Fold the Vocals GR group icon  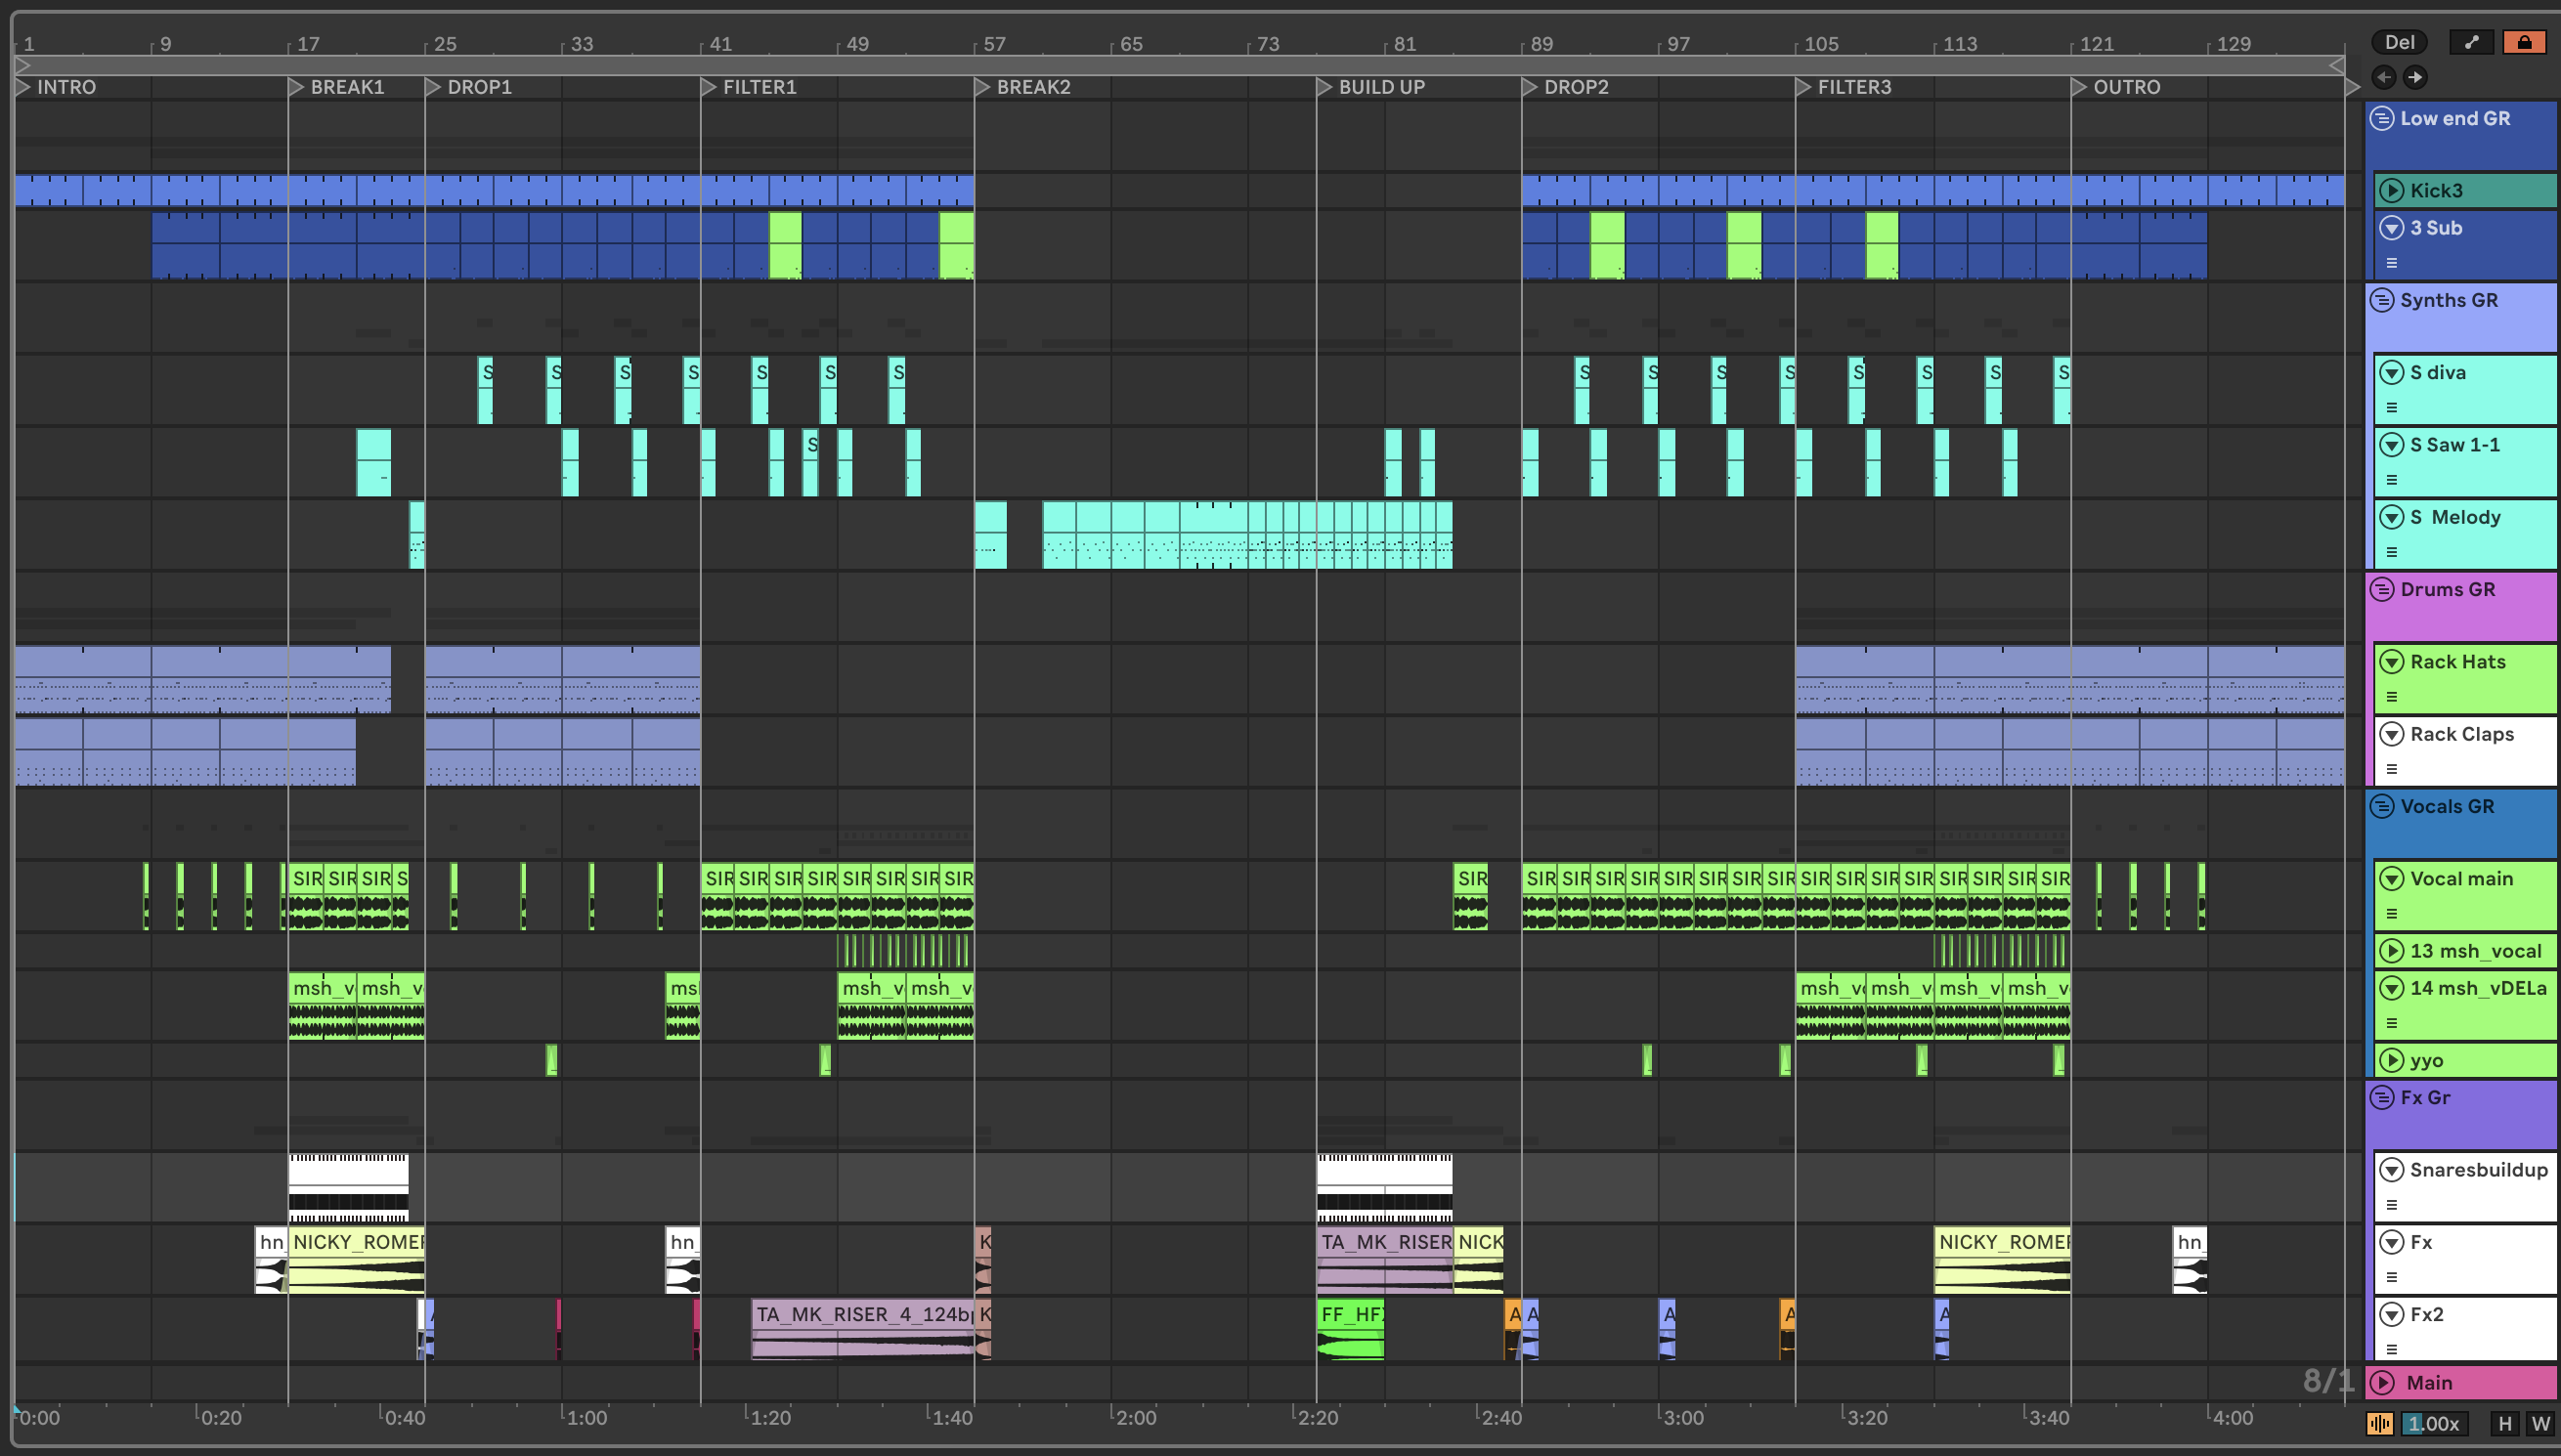tap(2382, 806)
